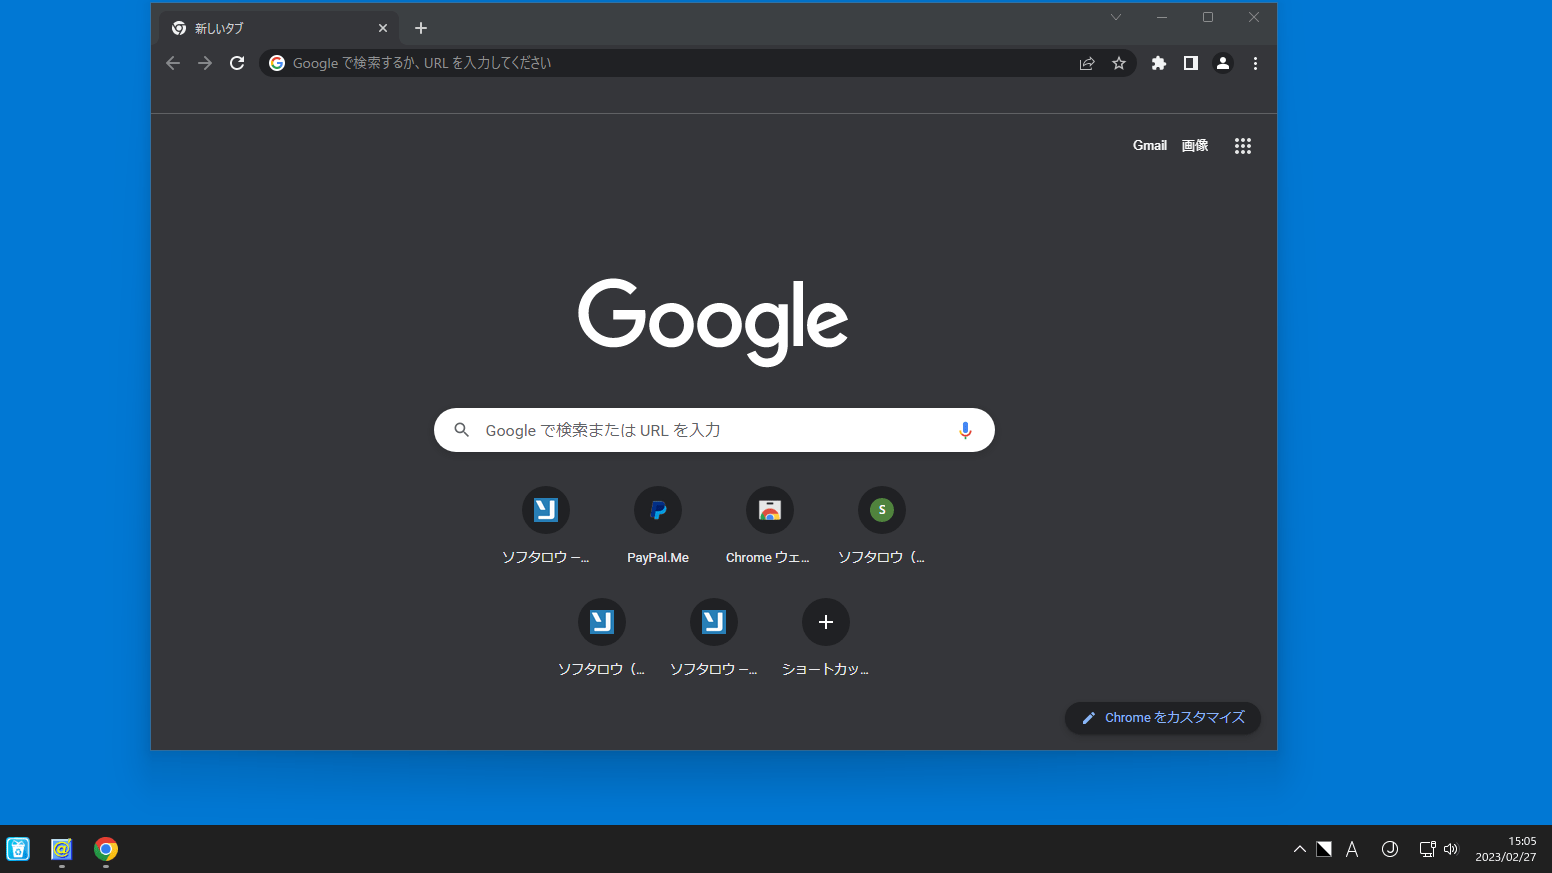Screen dimensions: 1552x873
Task: Go forward using the forward arrow
Action: pyautogui.click(x=205, y=63)
